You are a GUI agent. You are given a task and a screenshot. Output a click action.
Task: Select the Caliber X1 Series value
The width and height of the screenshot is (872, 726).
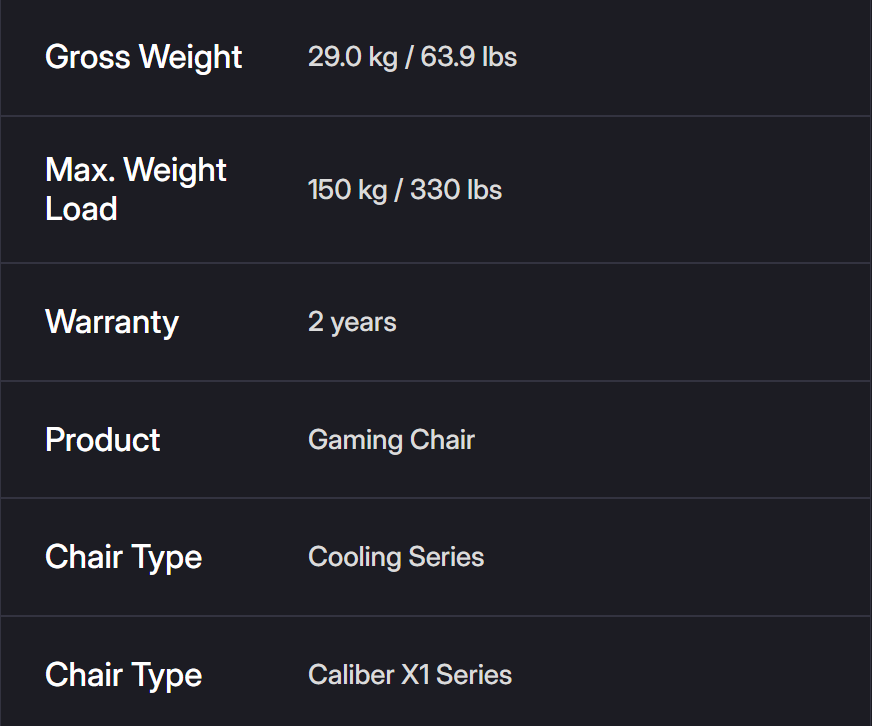coord(410,675)
